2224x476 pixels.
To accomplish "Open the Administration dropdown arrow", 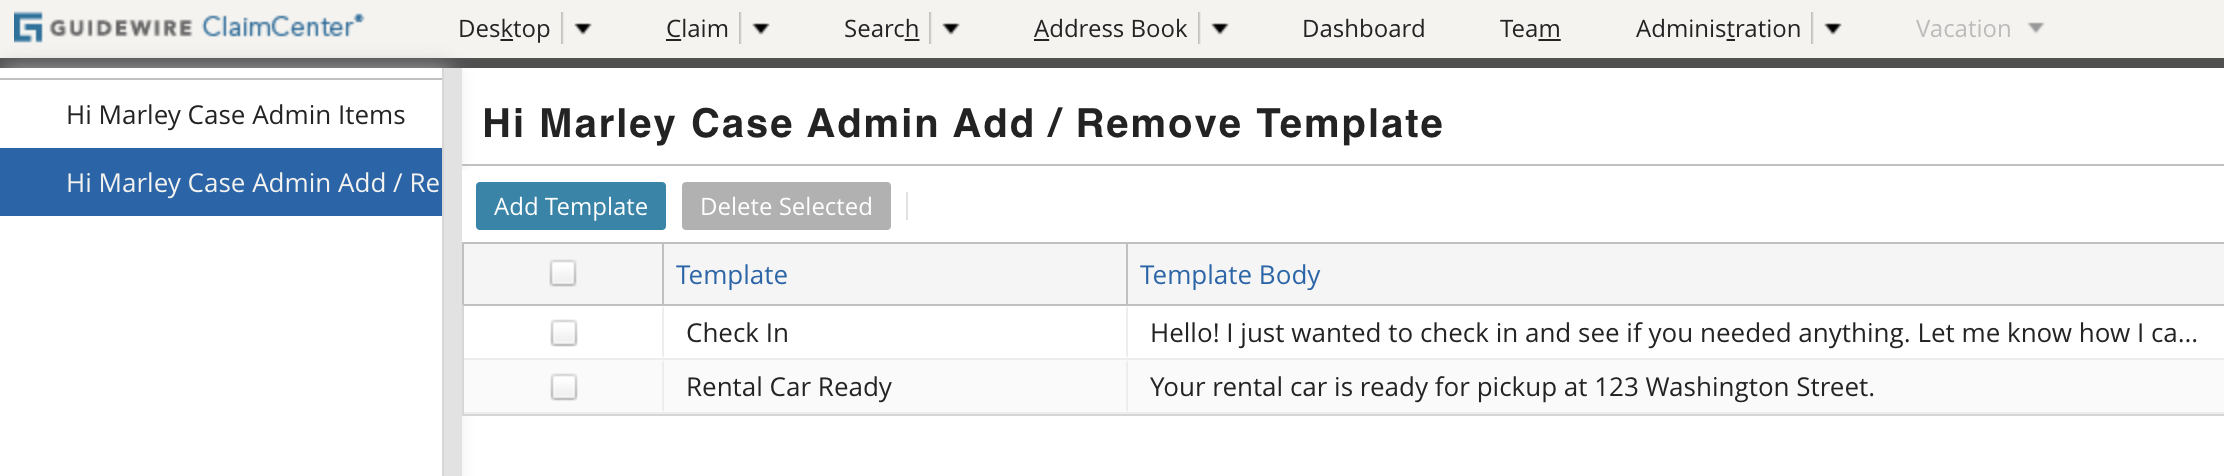I will point(1833,29).
